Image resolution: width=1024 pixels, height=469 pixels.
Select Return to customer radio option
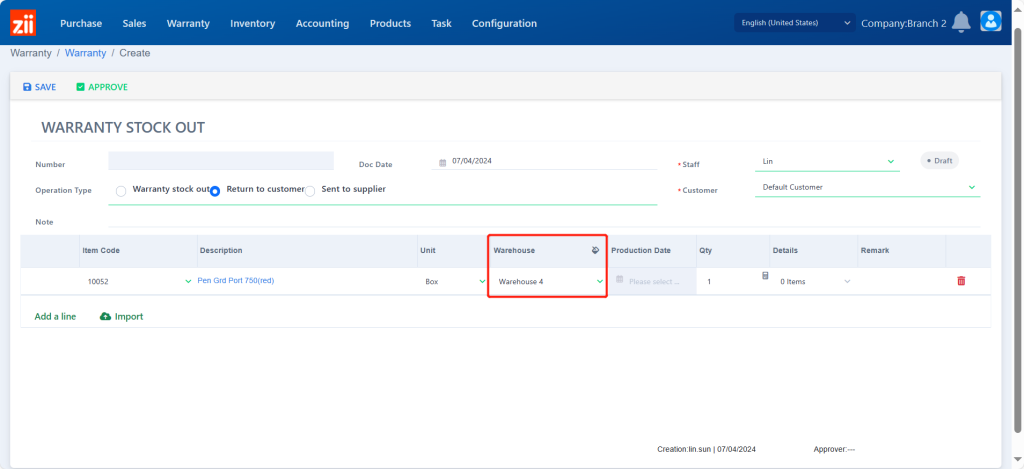tap(215, 191)
